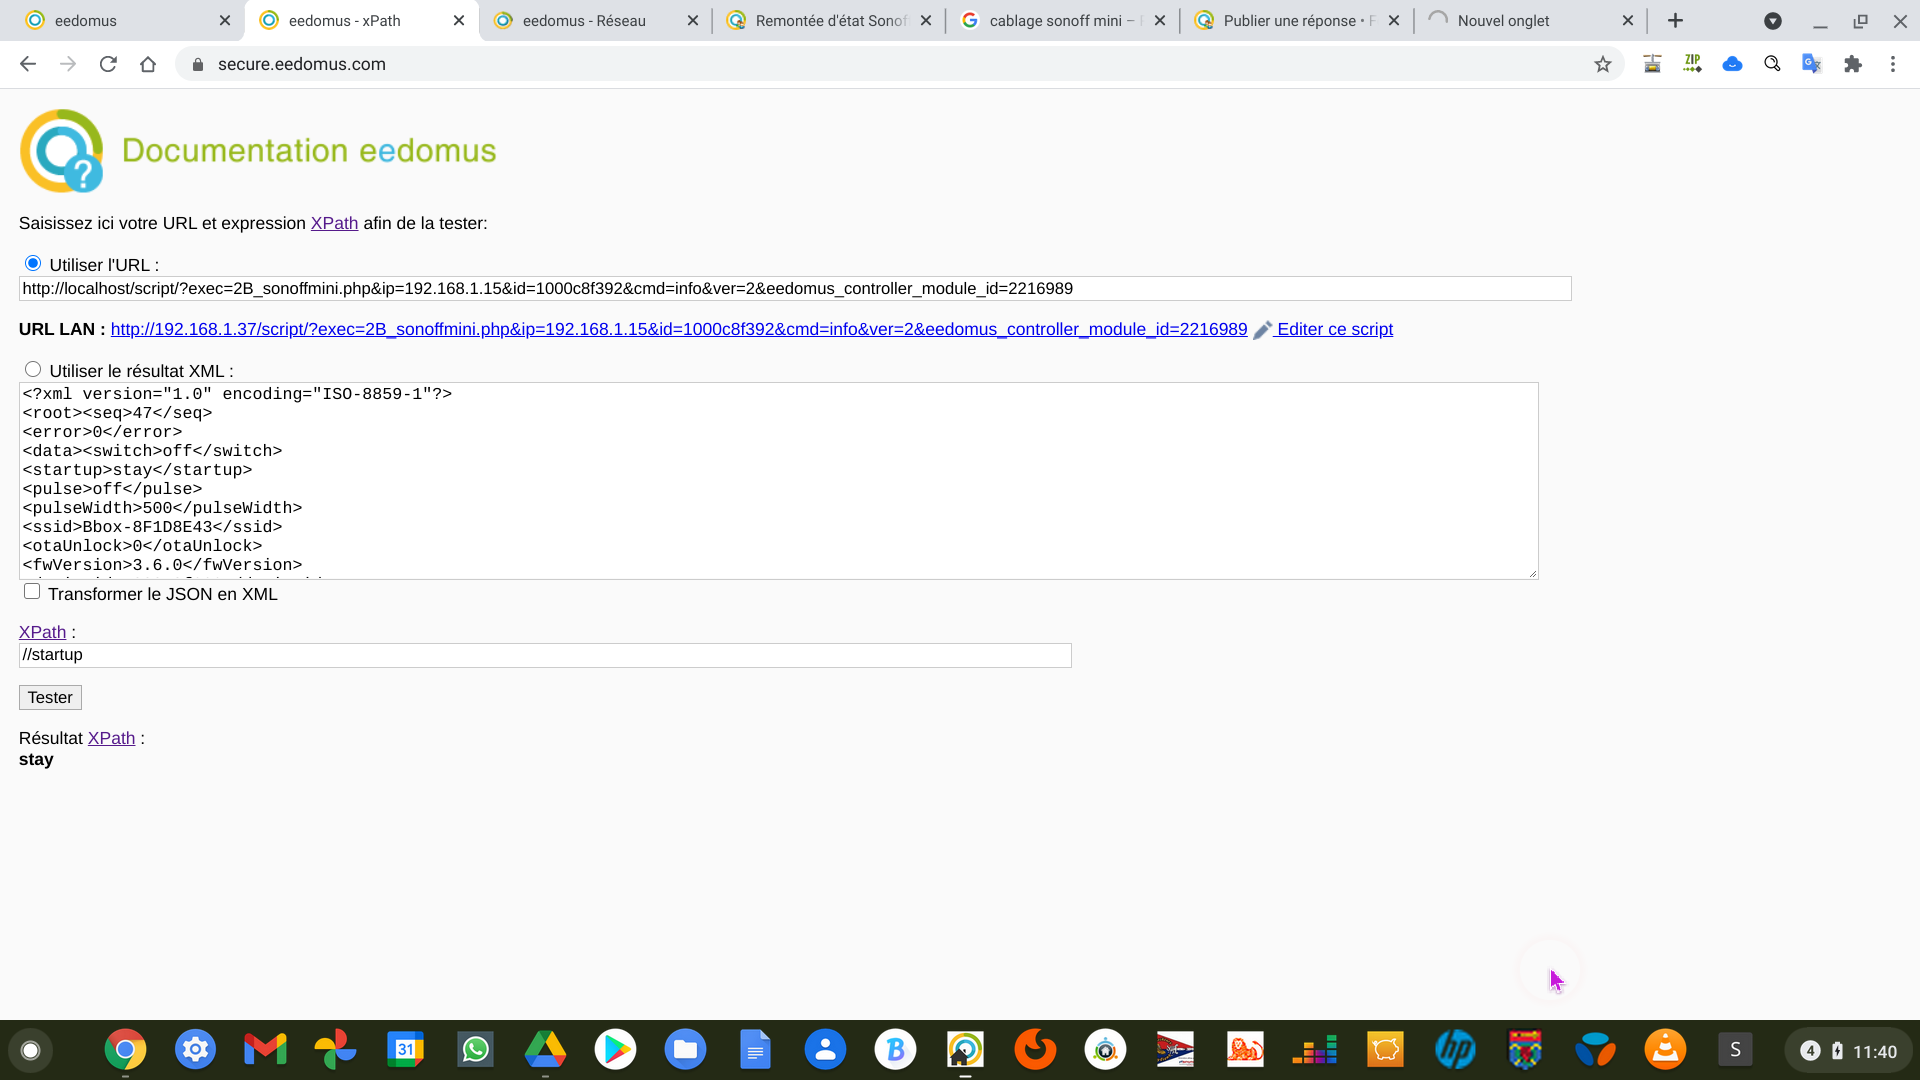Open ChromeOS settings gear app
Screen dimensions: 1920x1080
pyautogui.click(x=195, y=1050)
